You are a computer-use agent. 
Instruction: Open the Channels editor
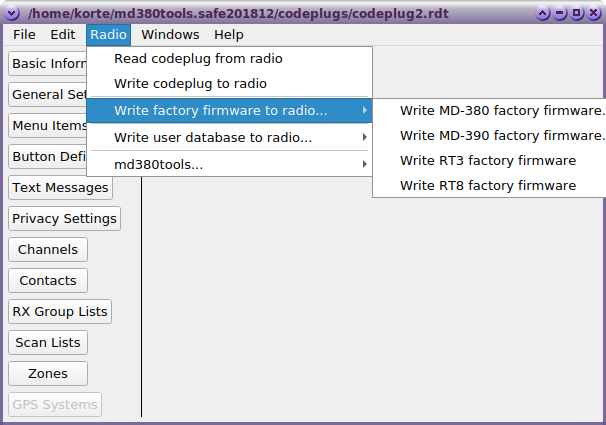[48, 250]
